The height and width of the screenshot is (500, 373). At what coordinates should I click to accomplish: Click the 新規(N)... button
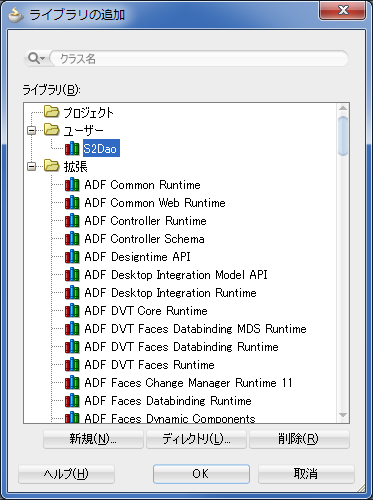point(93,439)
